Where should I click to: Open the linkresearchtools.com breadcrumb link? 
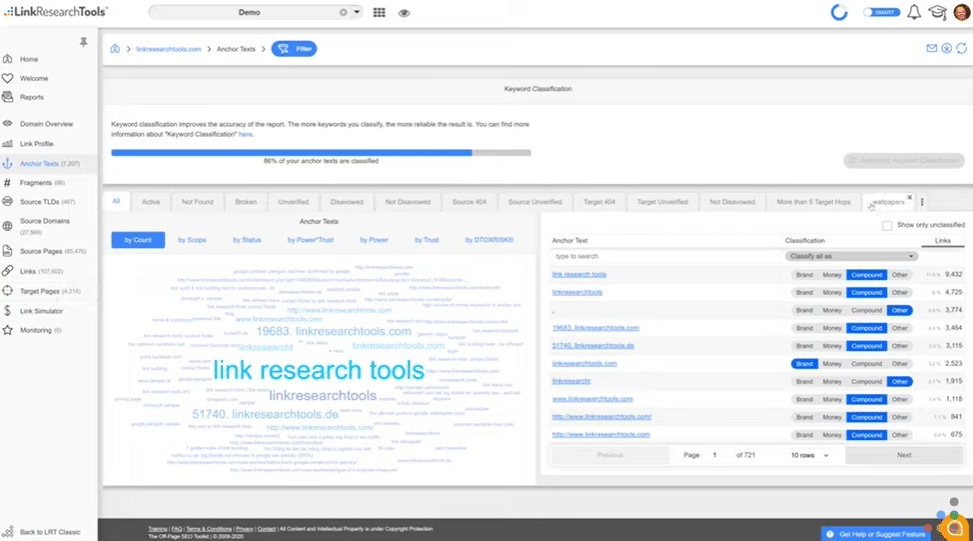tap(169, 49)
